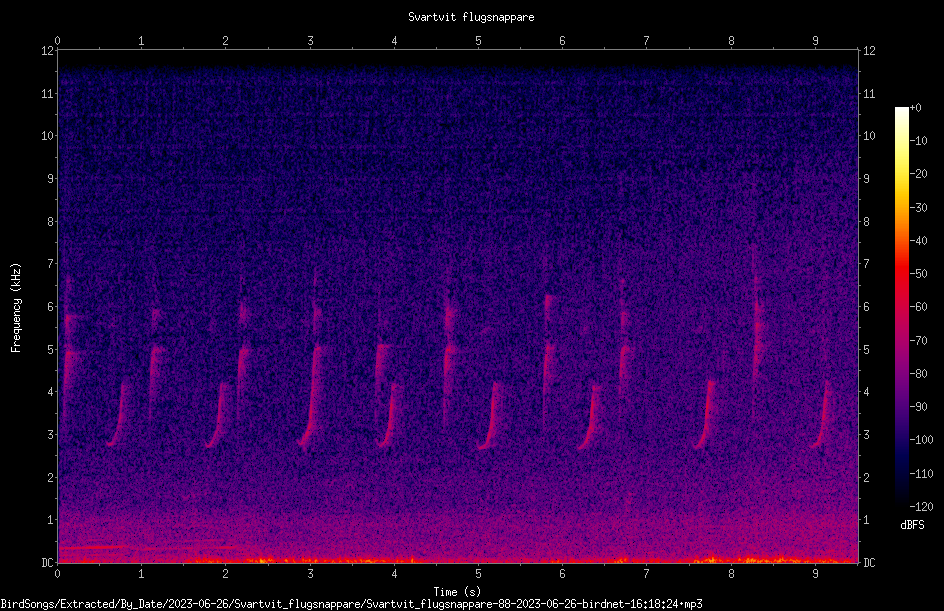The image size is (944, 611).
Task: Click the 'dBFS' unit label
Action: coord(912,525)
